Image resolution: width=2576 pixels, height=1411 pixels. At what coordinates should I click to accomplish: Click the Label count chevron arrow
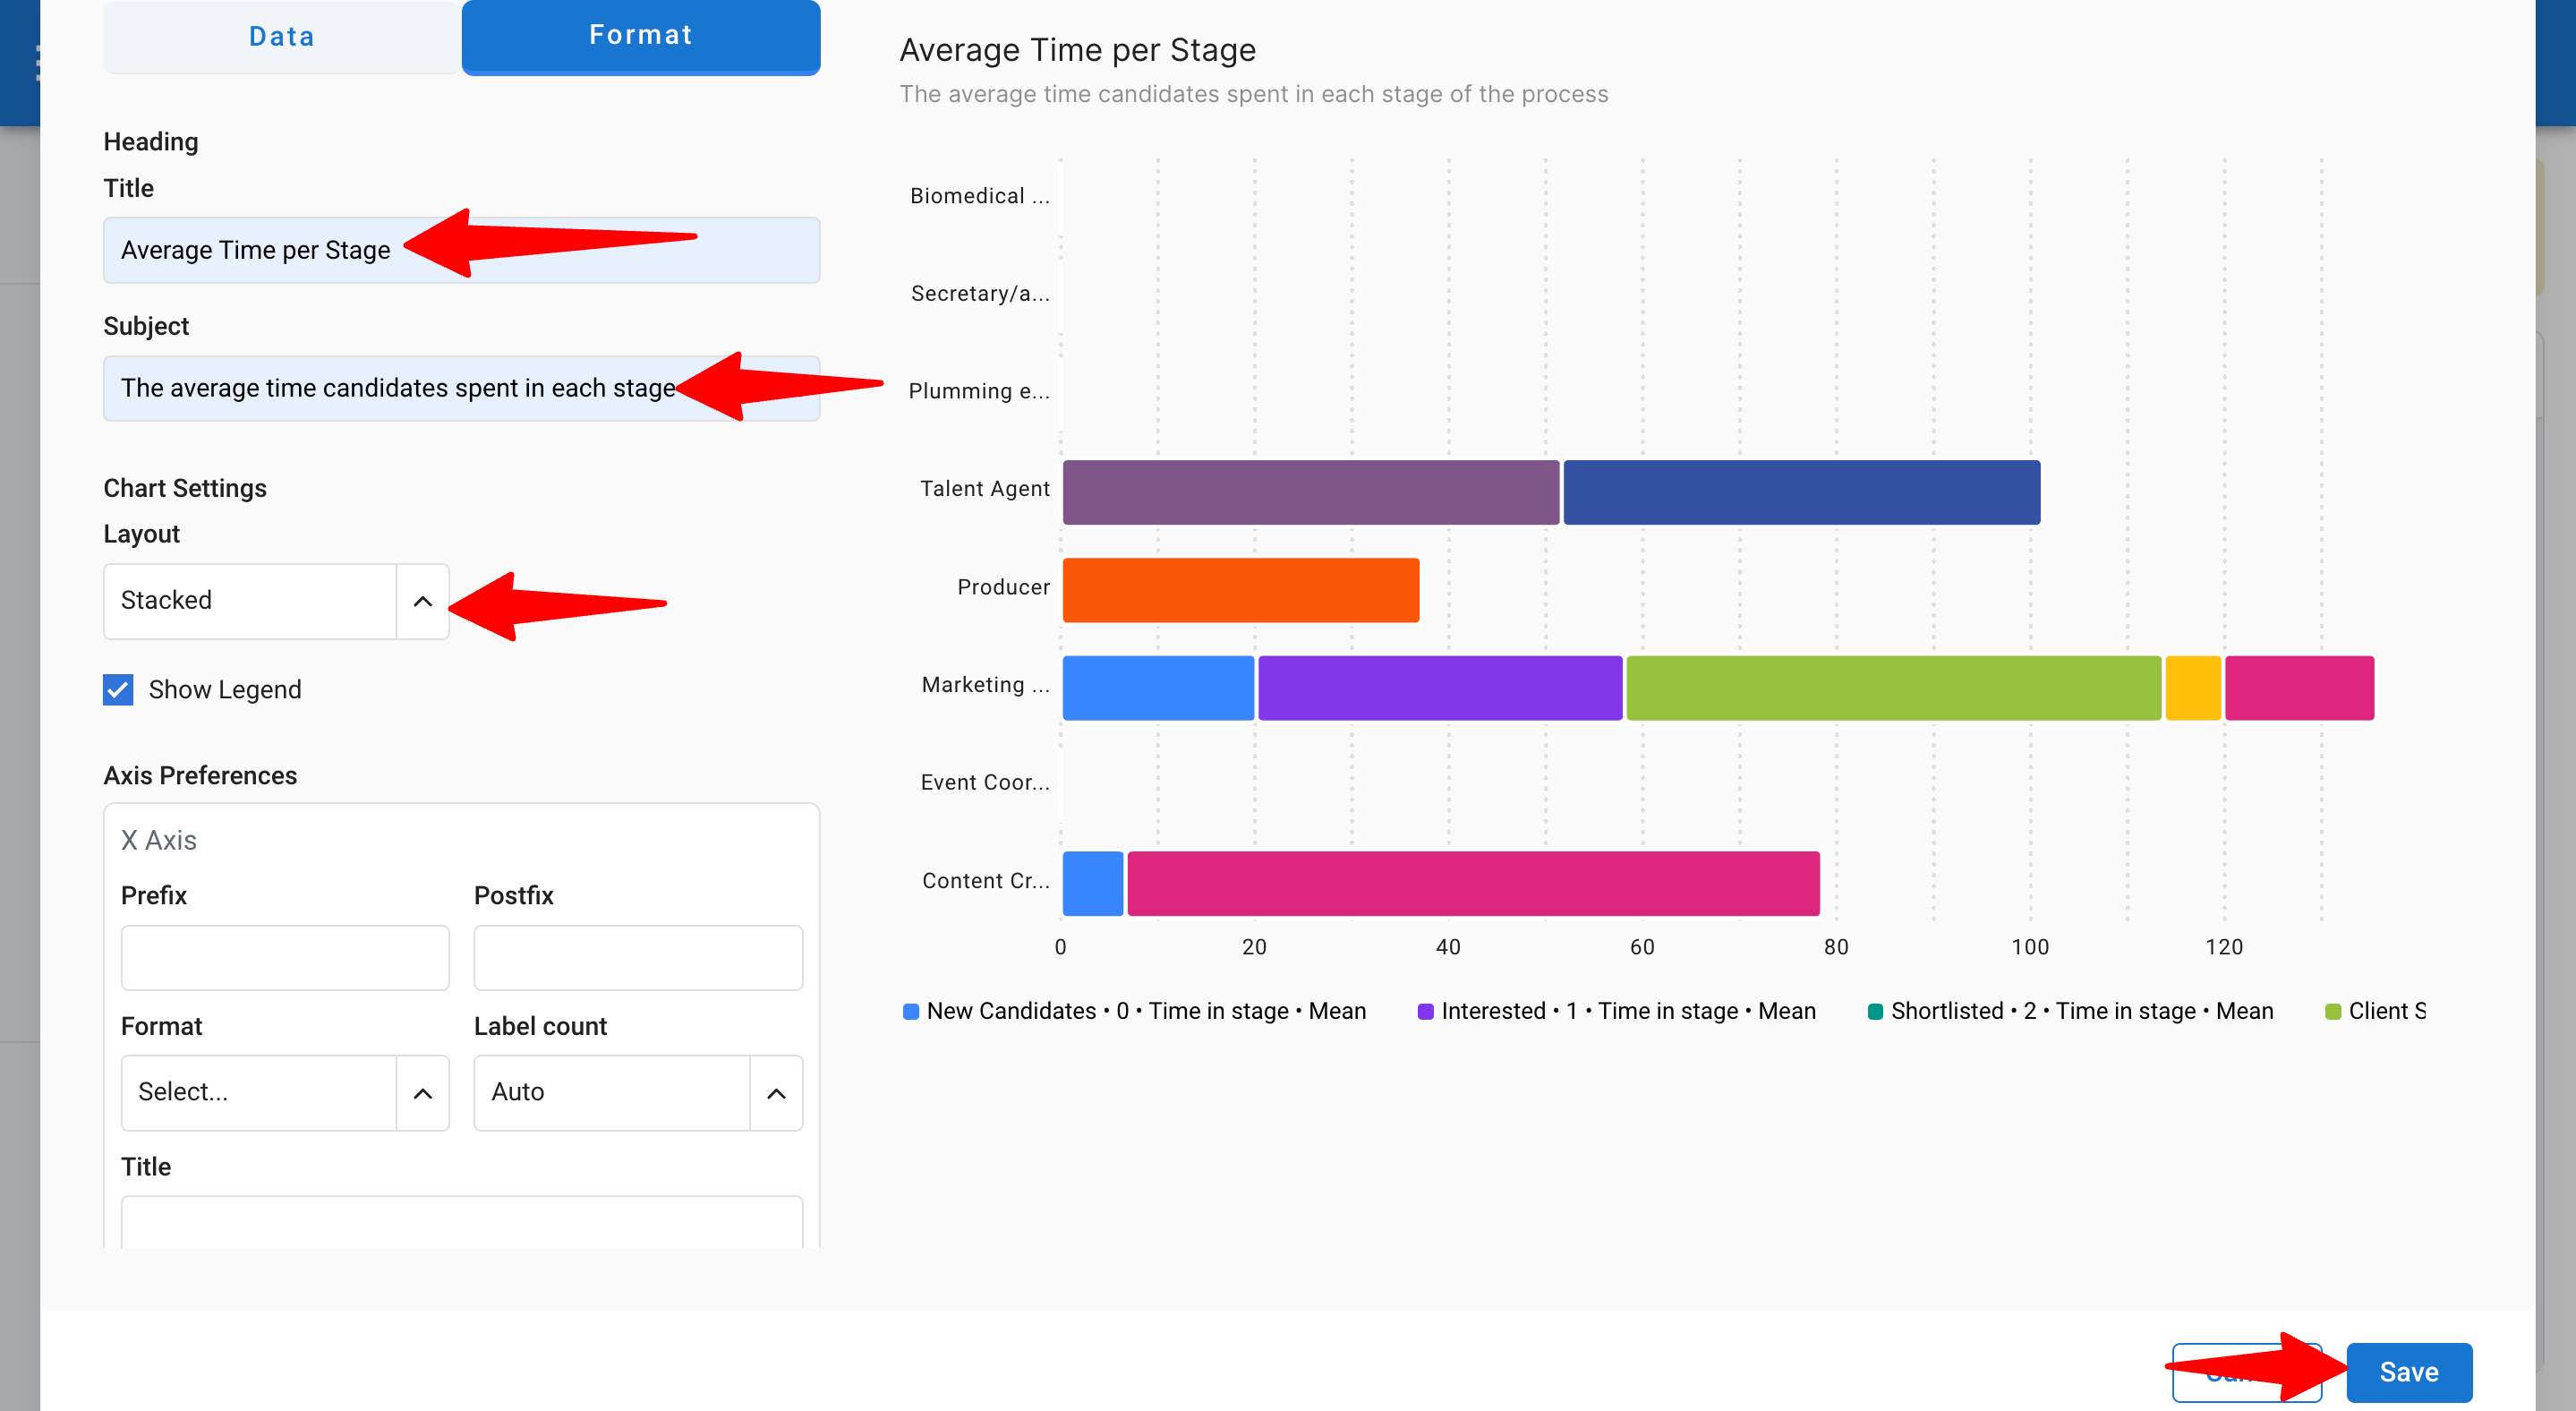776,1093
